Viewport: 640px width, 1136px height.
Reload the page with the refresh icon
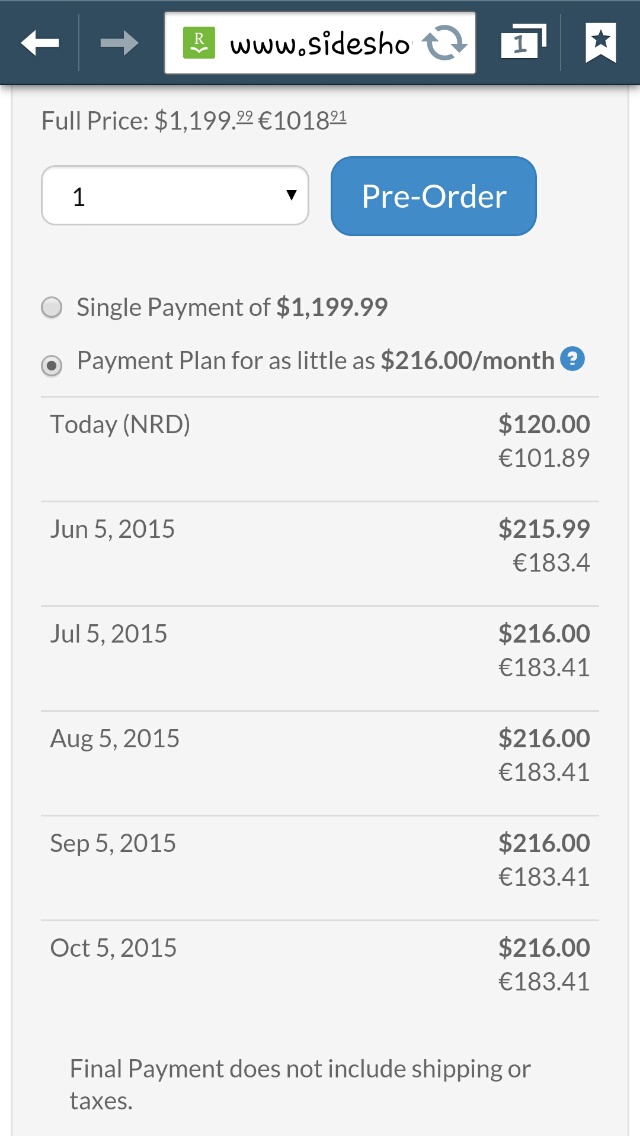click(441, 43)
